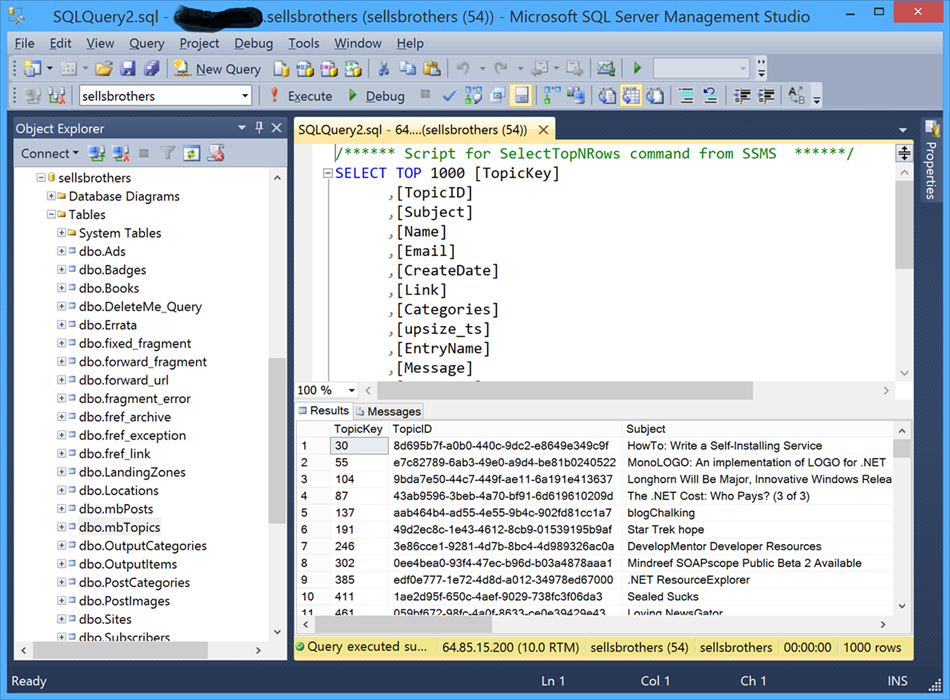
Task: Toggle the highlighted Results to Grid icon
Action: pos(631,96)
